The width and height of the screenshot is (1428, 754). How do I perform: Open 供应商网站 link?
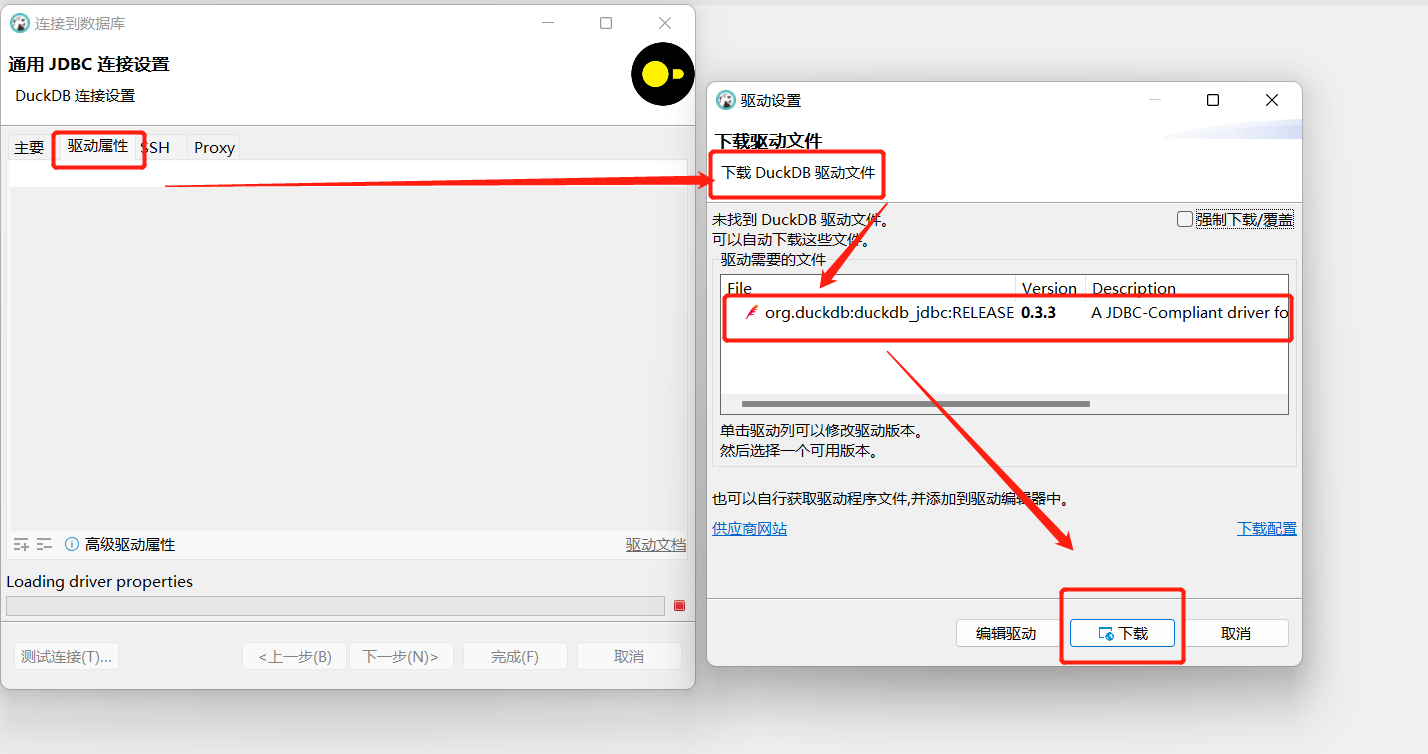click(749, 528)
